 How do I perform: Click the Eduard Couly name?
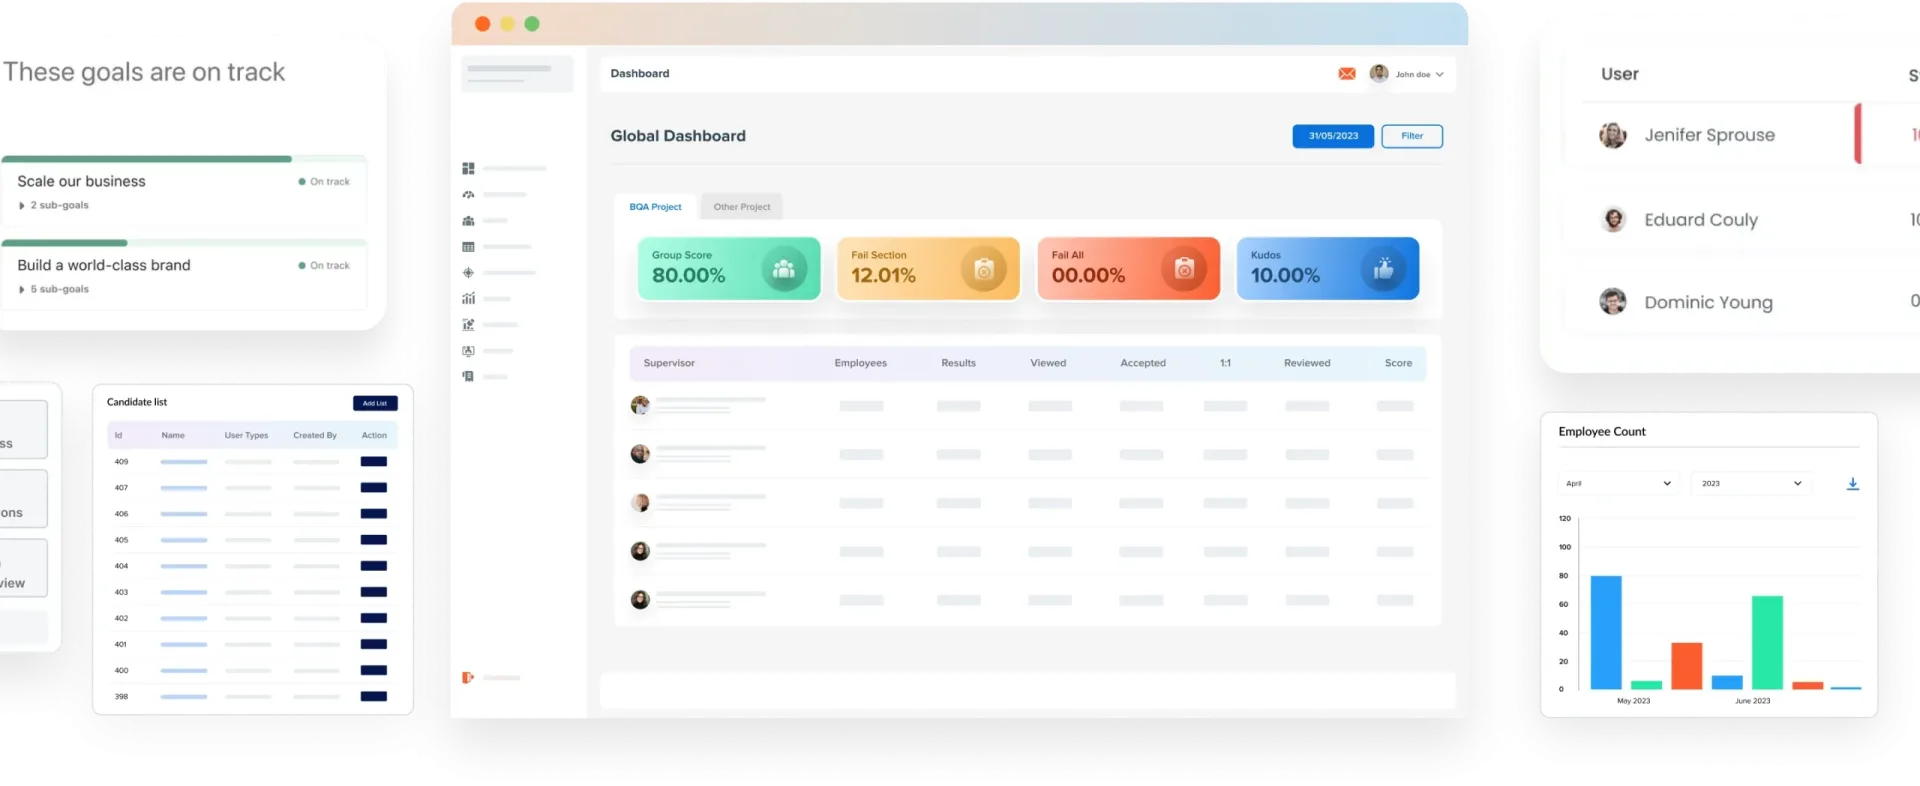[1701, 220]
